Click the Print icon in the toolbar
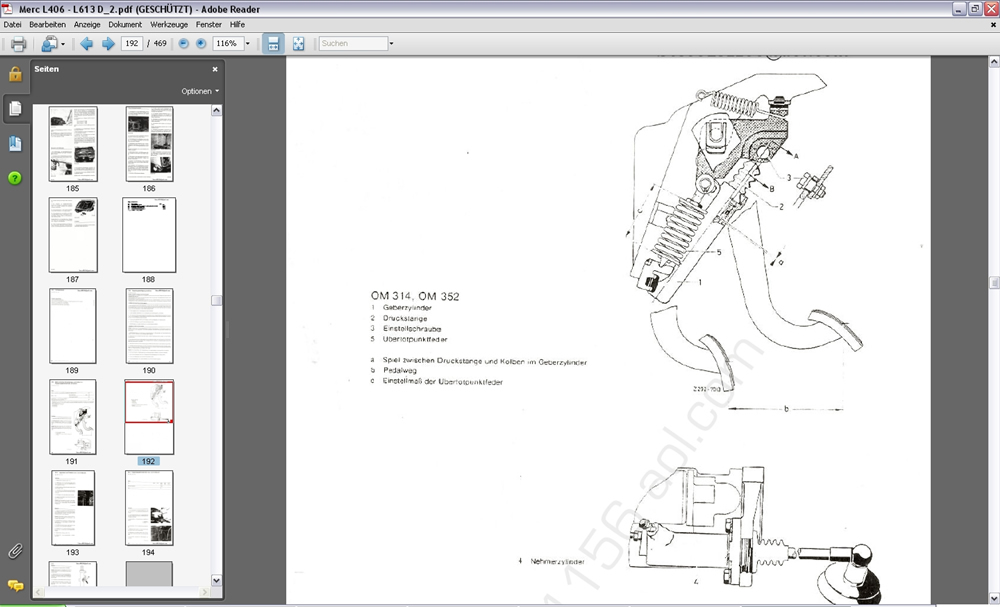The height and width of the screenshot is (607, 1000). coord(18,43)
